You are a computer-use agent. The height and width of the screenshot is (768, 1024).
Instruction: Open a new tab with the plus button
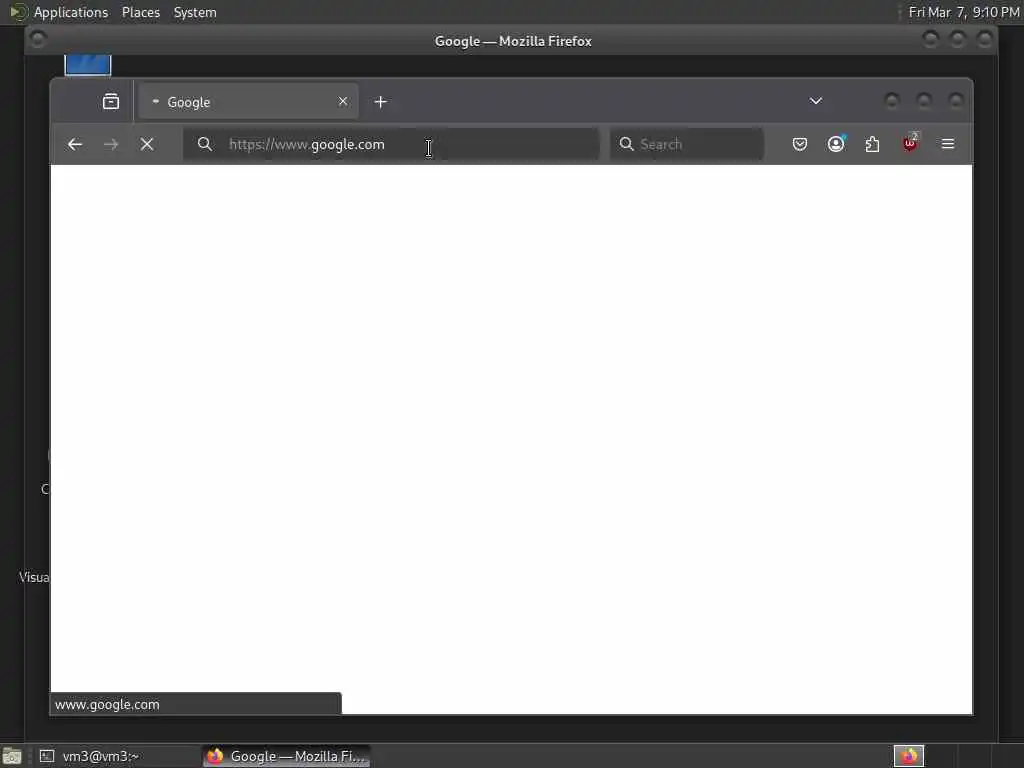point(381,102)
